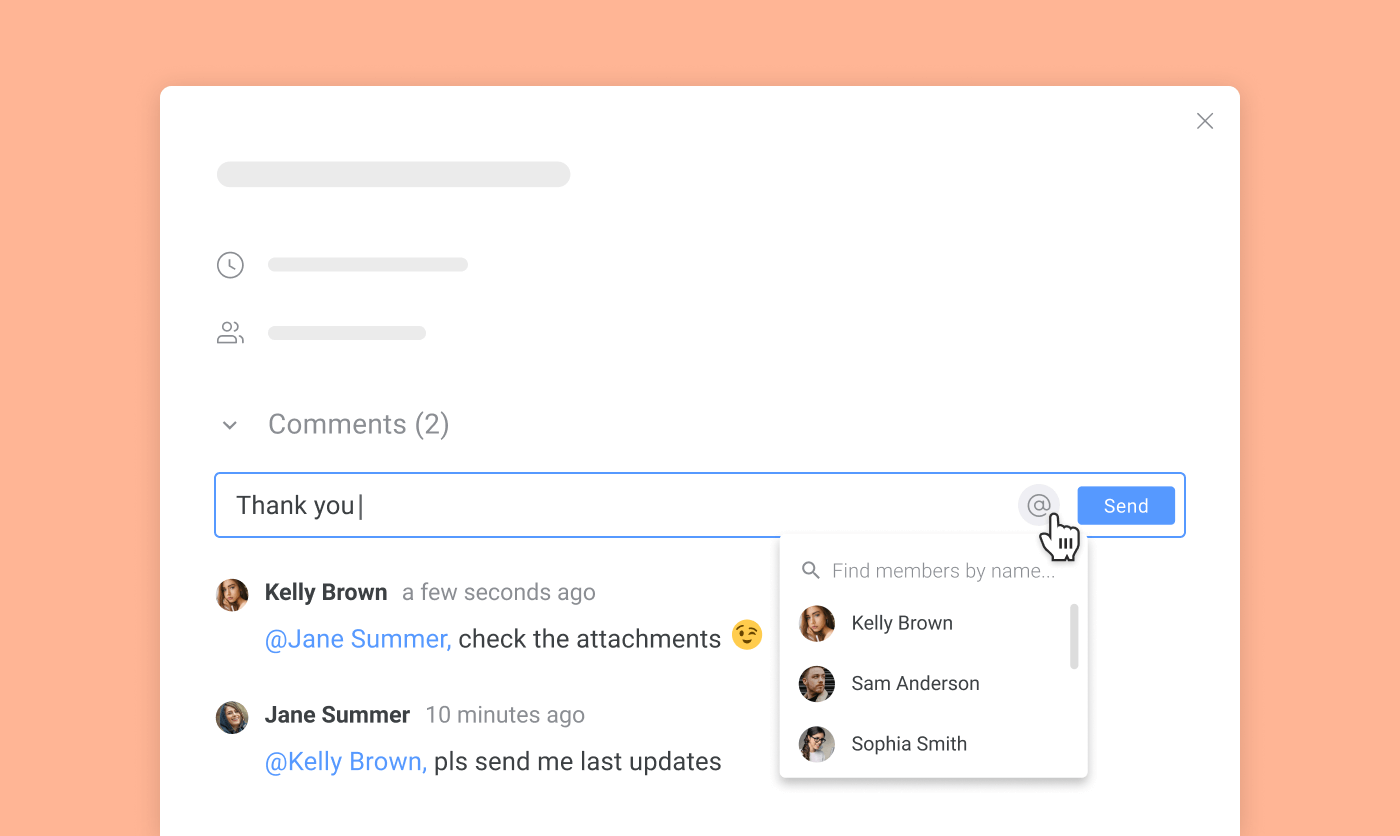The image size is (1400, 836).
Task: Click the chevron next to Comments heading
Action: tap(230, 425)
